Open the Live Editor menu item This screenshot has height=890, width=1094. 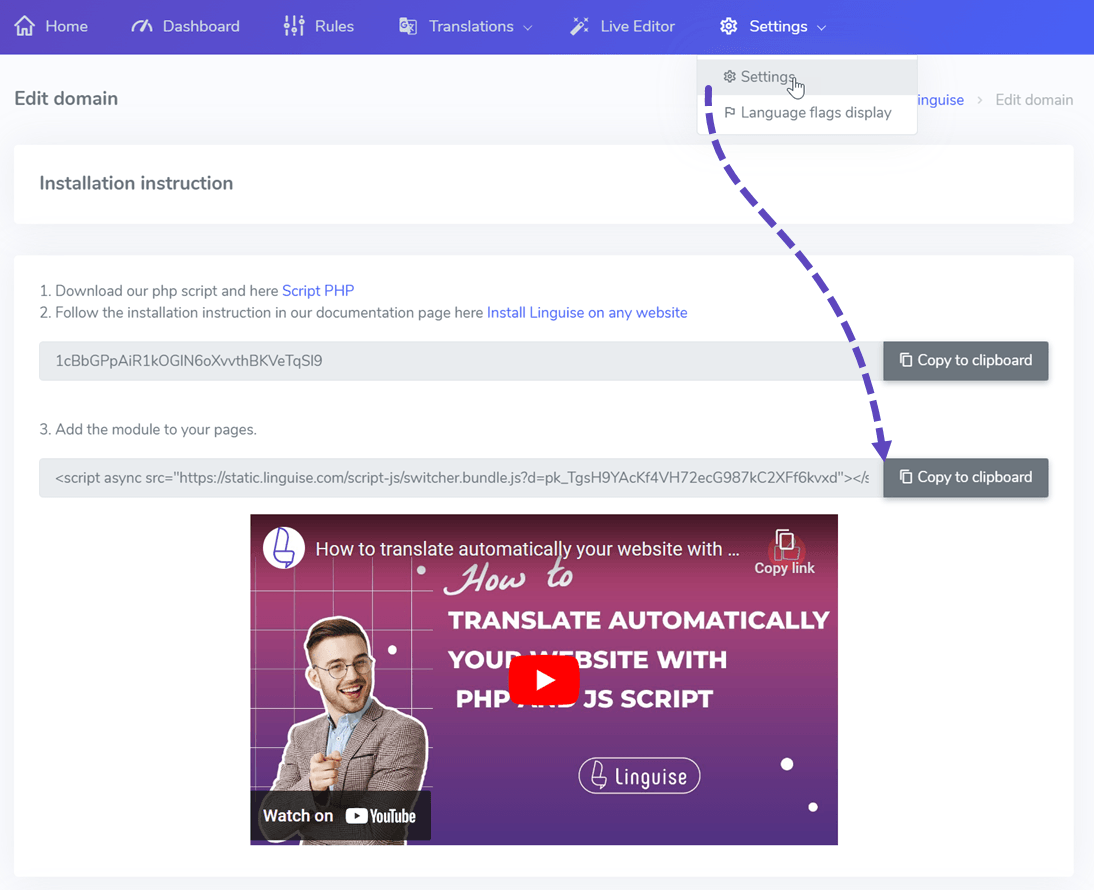tap(622, 27)
